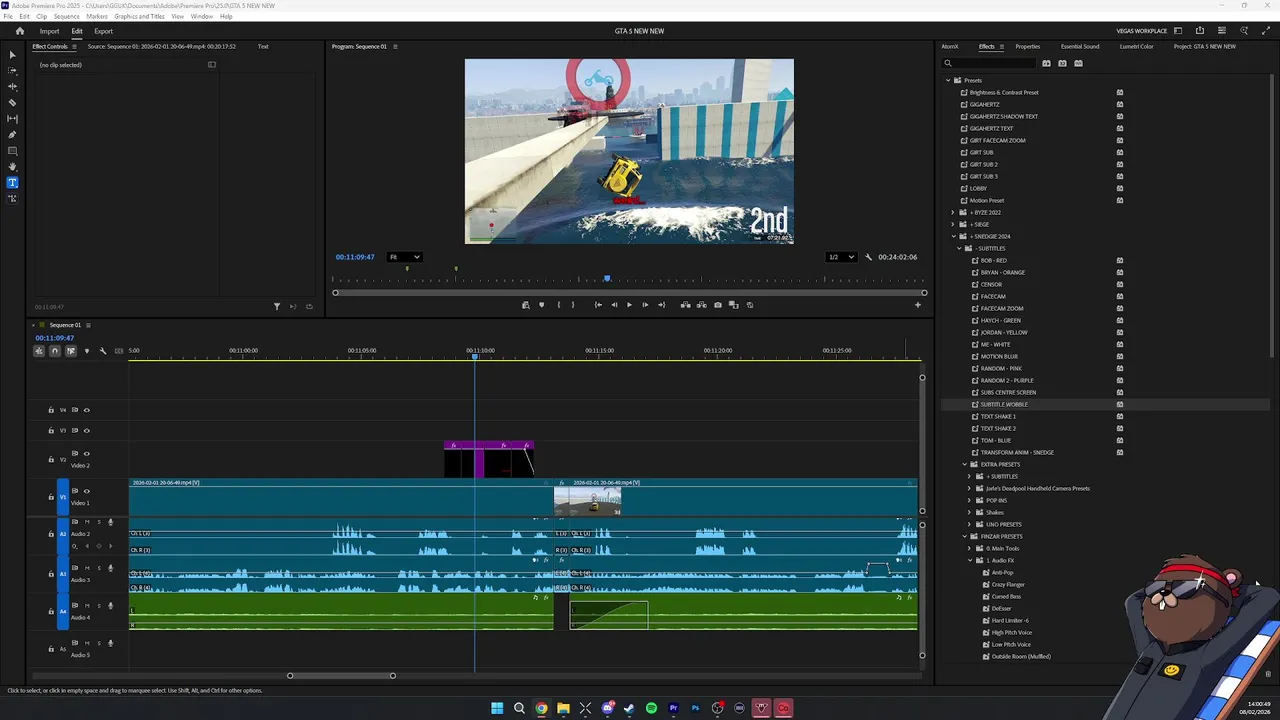Open the File menu
The width and height of the screenshot is (1280, 720).
pos(9,17)
